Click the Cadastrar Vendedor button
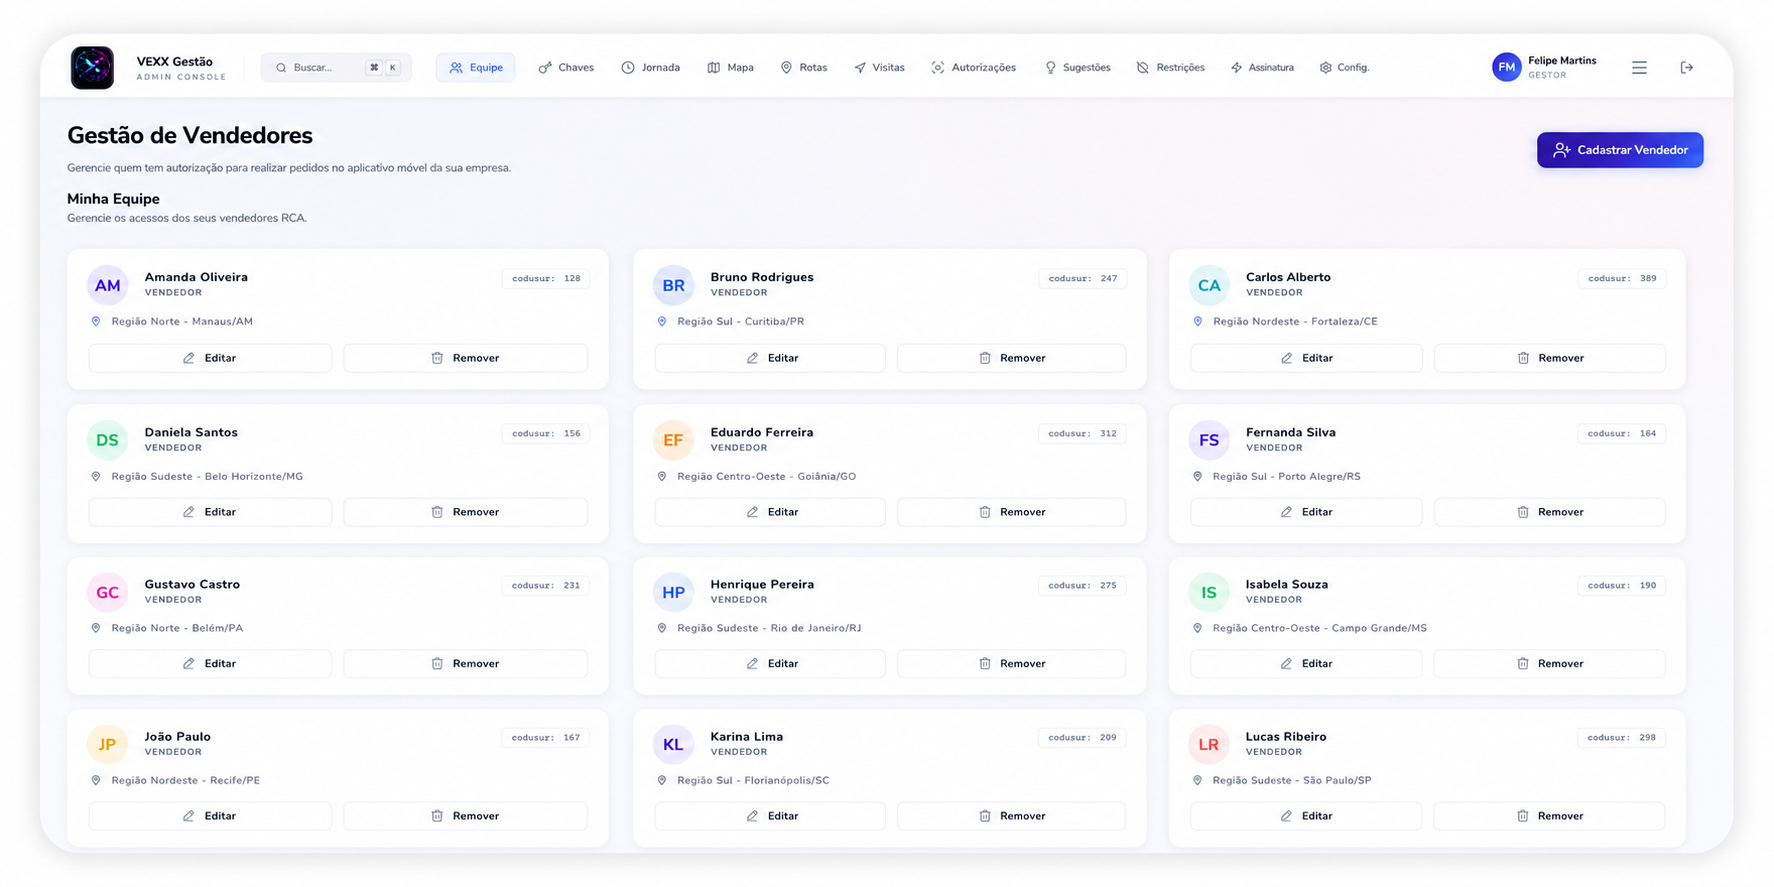This screenshot has width=1774, height=887. pyautogui.click(x=1620, y=150)
